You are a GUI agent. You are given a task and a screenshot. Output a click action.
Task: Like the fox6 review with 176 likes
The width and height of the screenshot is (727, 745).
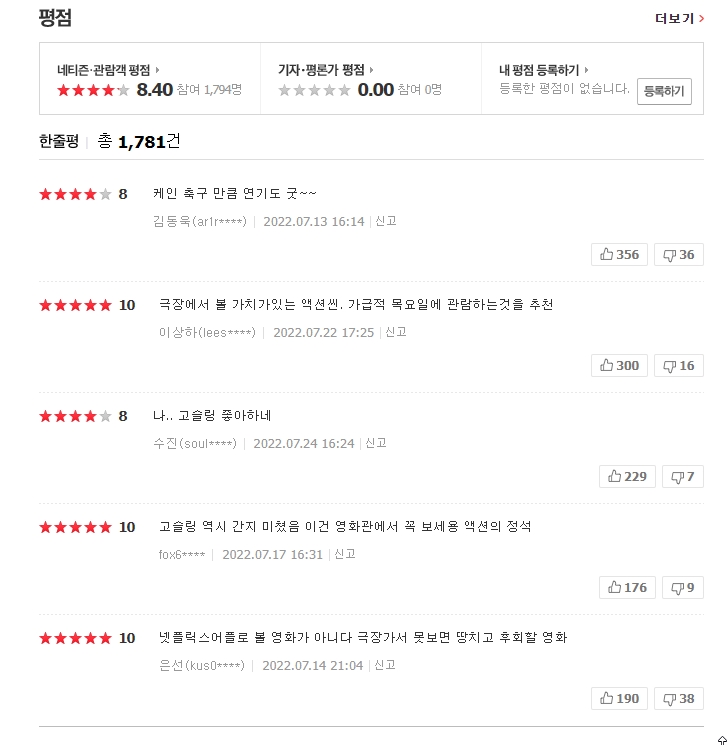[627, 588]
